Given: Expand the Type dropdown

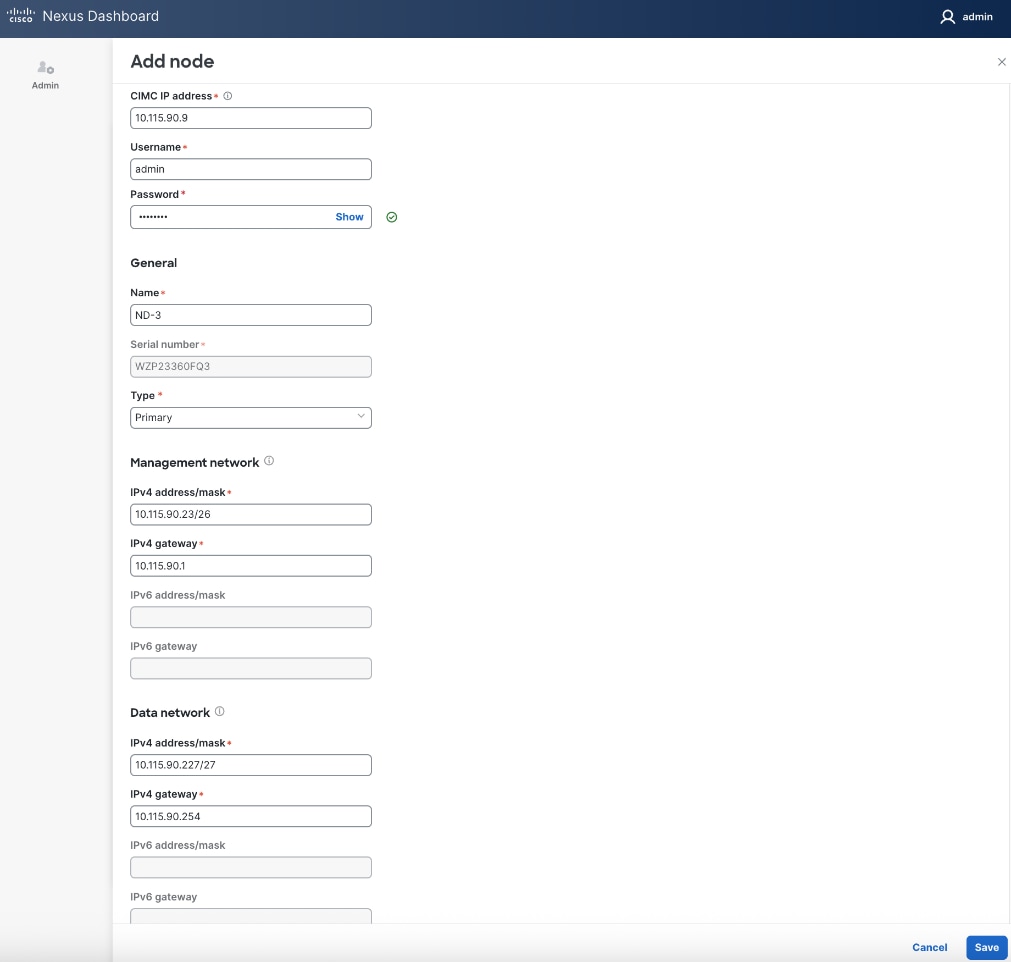Looking at the screenshot, I should tap(360, 417).
